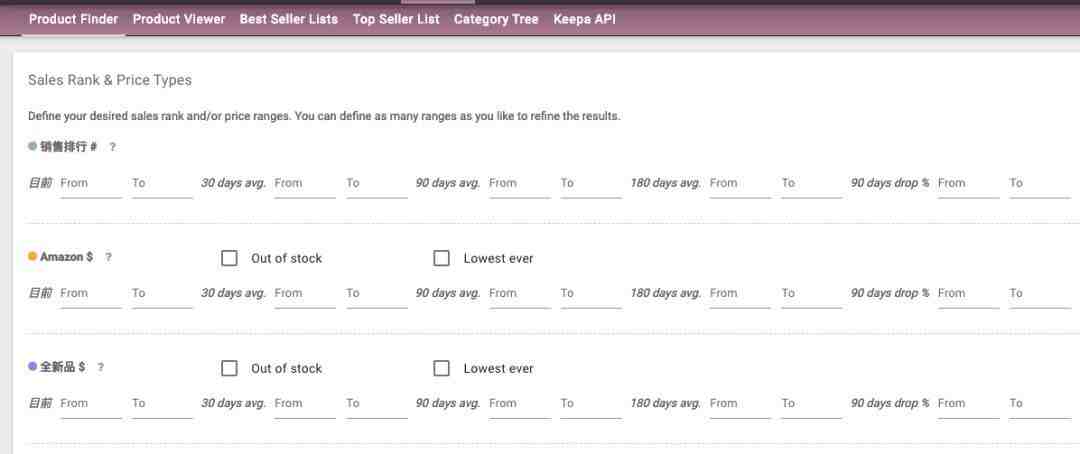Screen dimensions: 1080x454
Task: Click the orange dot beside Amazon $
Action: pos(32,256)
